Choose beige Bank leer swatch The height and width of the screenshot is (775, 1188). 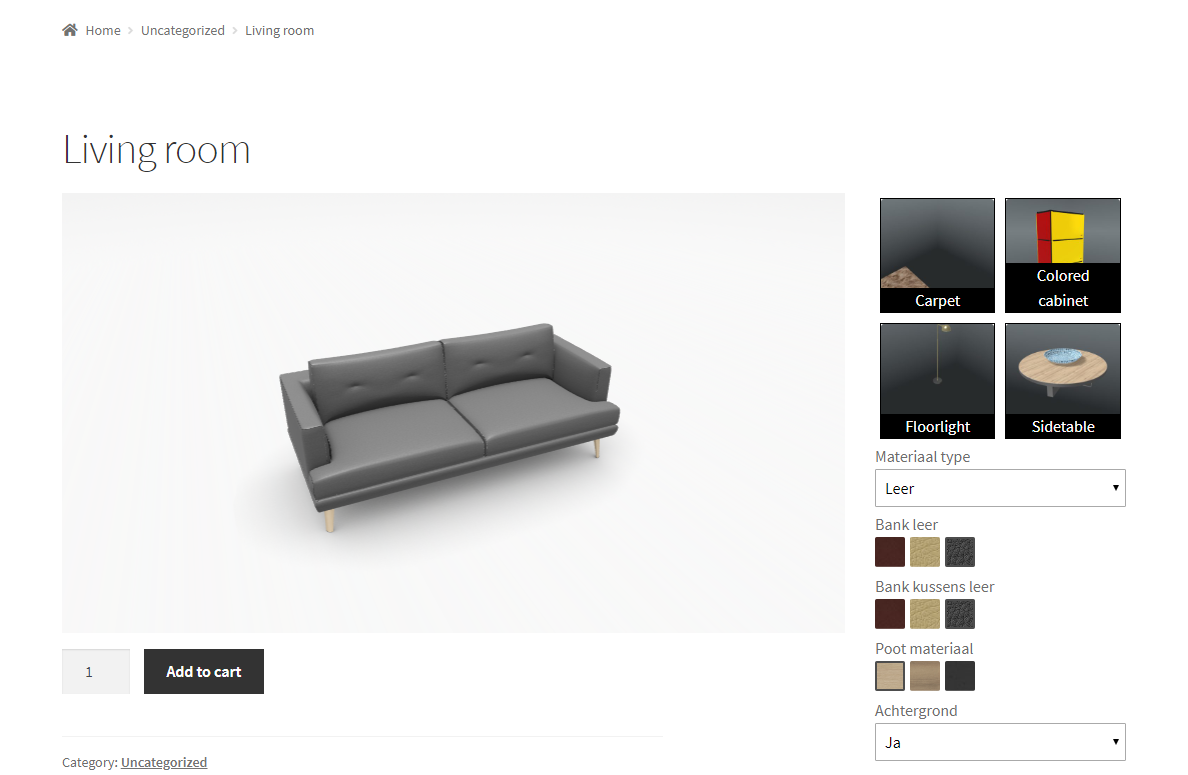pos(925,552)
